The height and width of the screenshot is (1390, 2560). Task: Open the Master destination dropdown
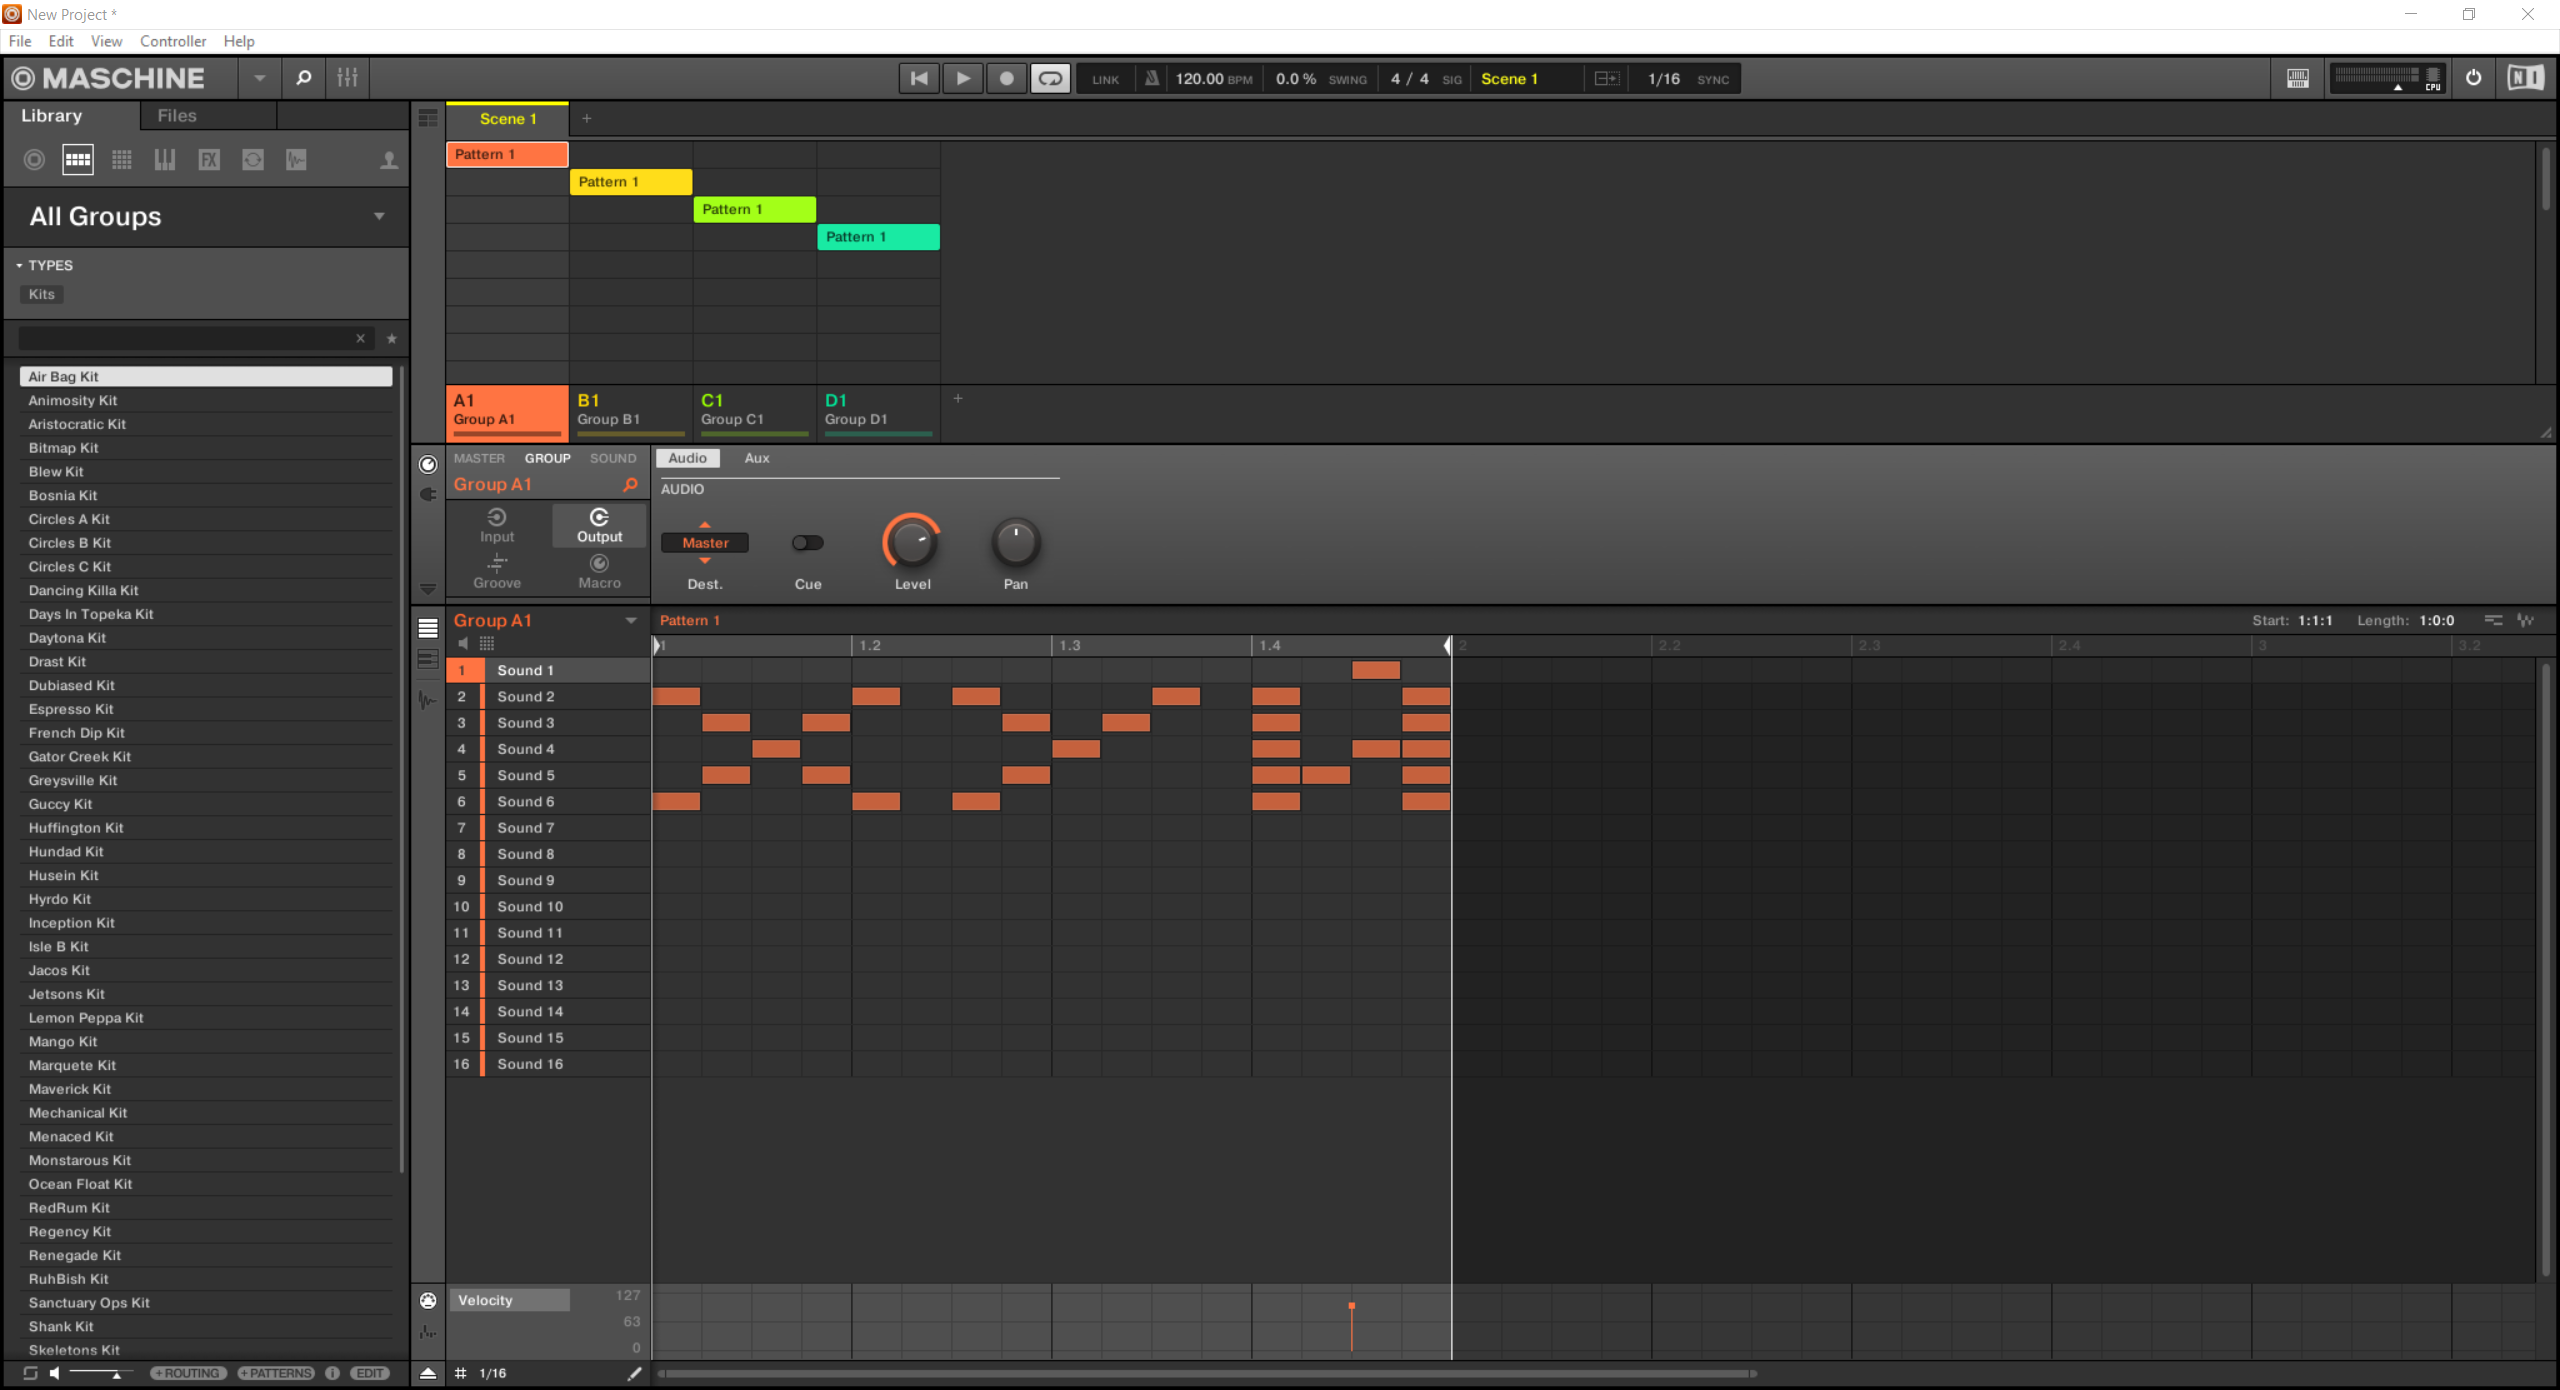tap(705, 543)
